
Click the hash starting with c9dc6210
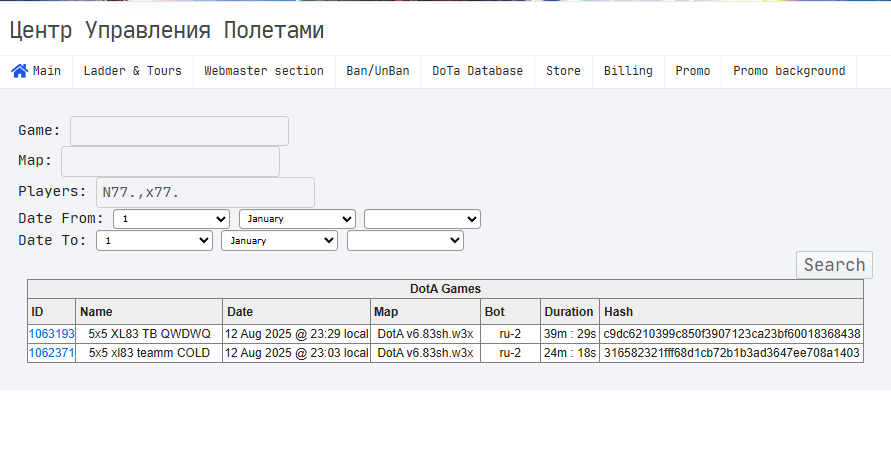[732, 334]
